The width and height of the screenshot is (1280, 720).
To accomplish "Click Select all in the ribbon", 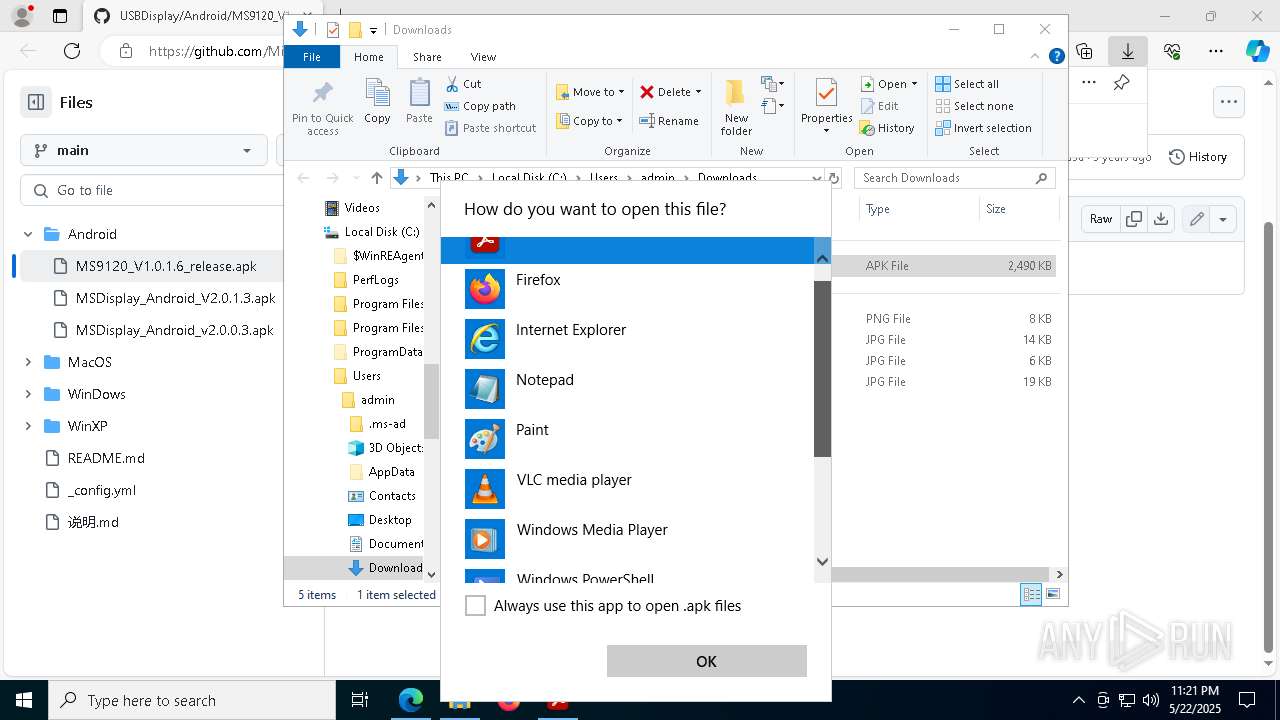I will [x=967, y=84].
